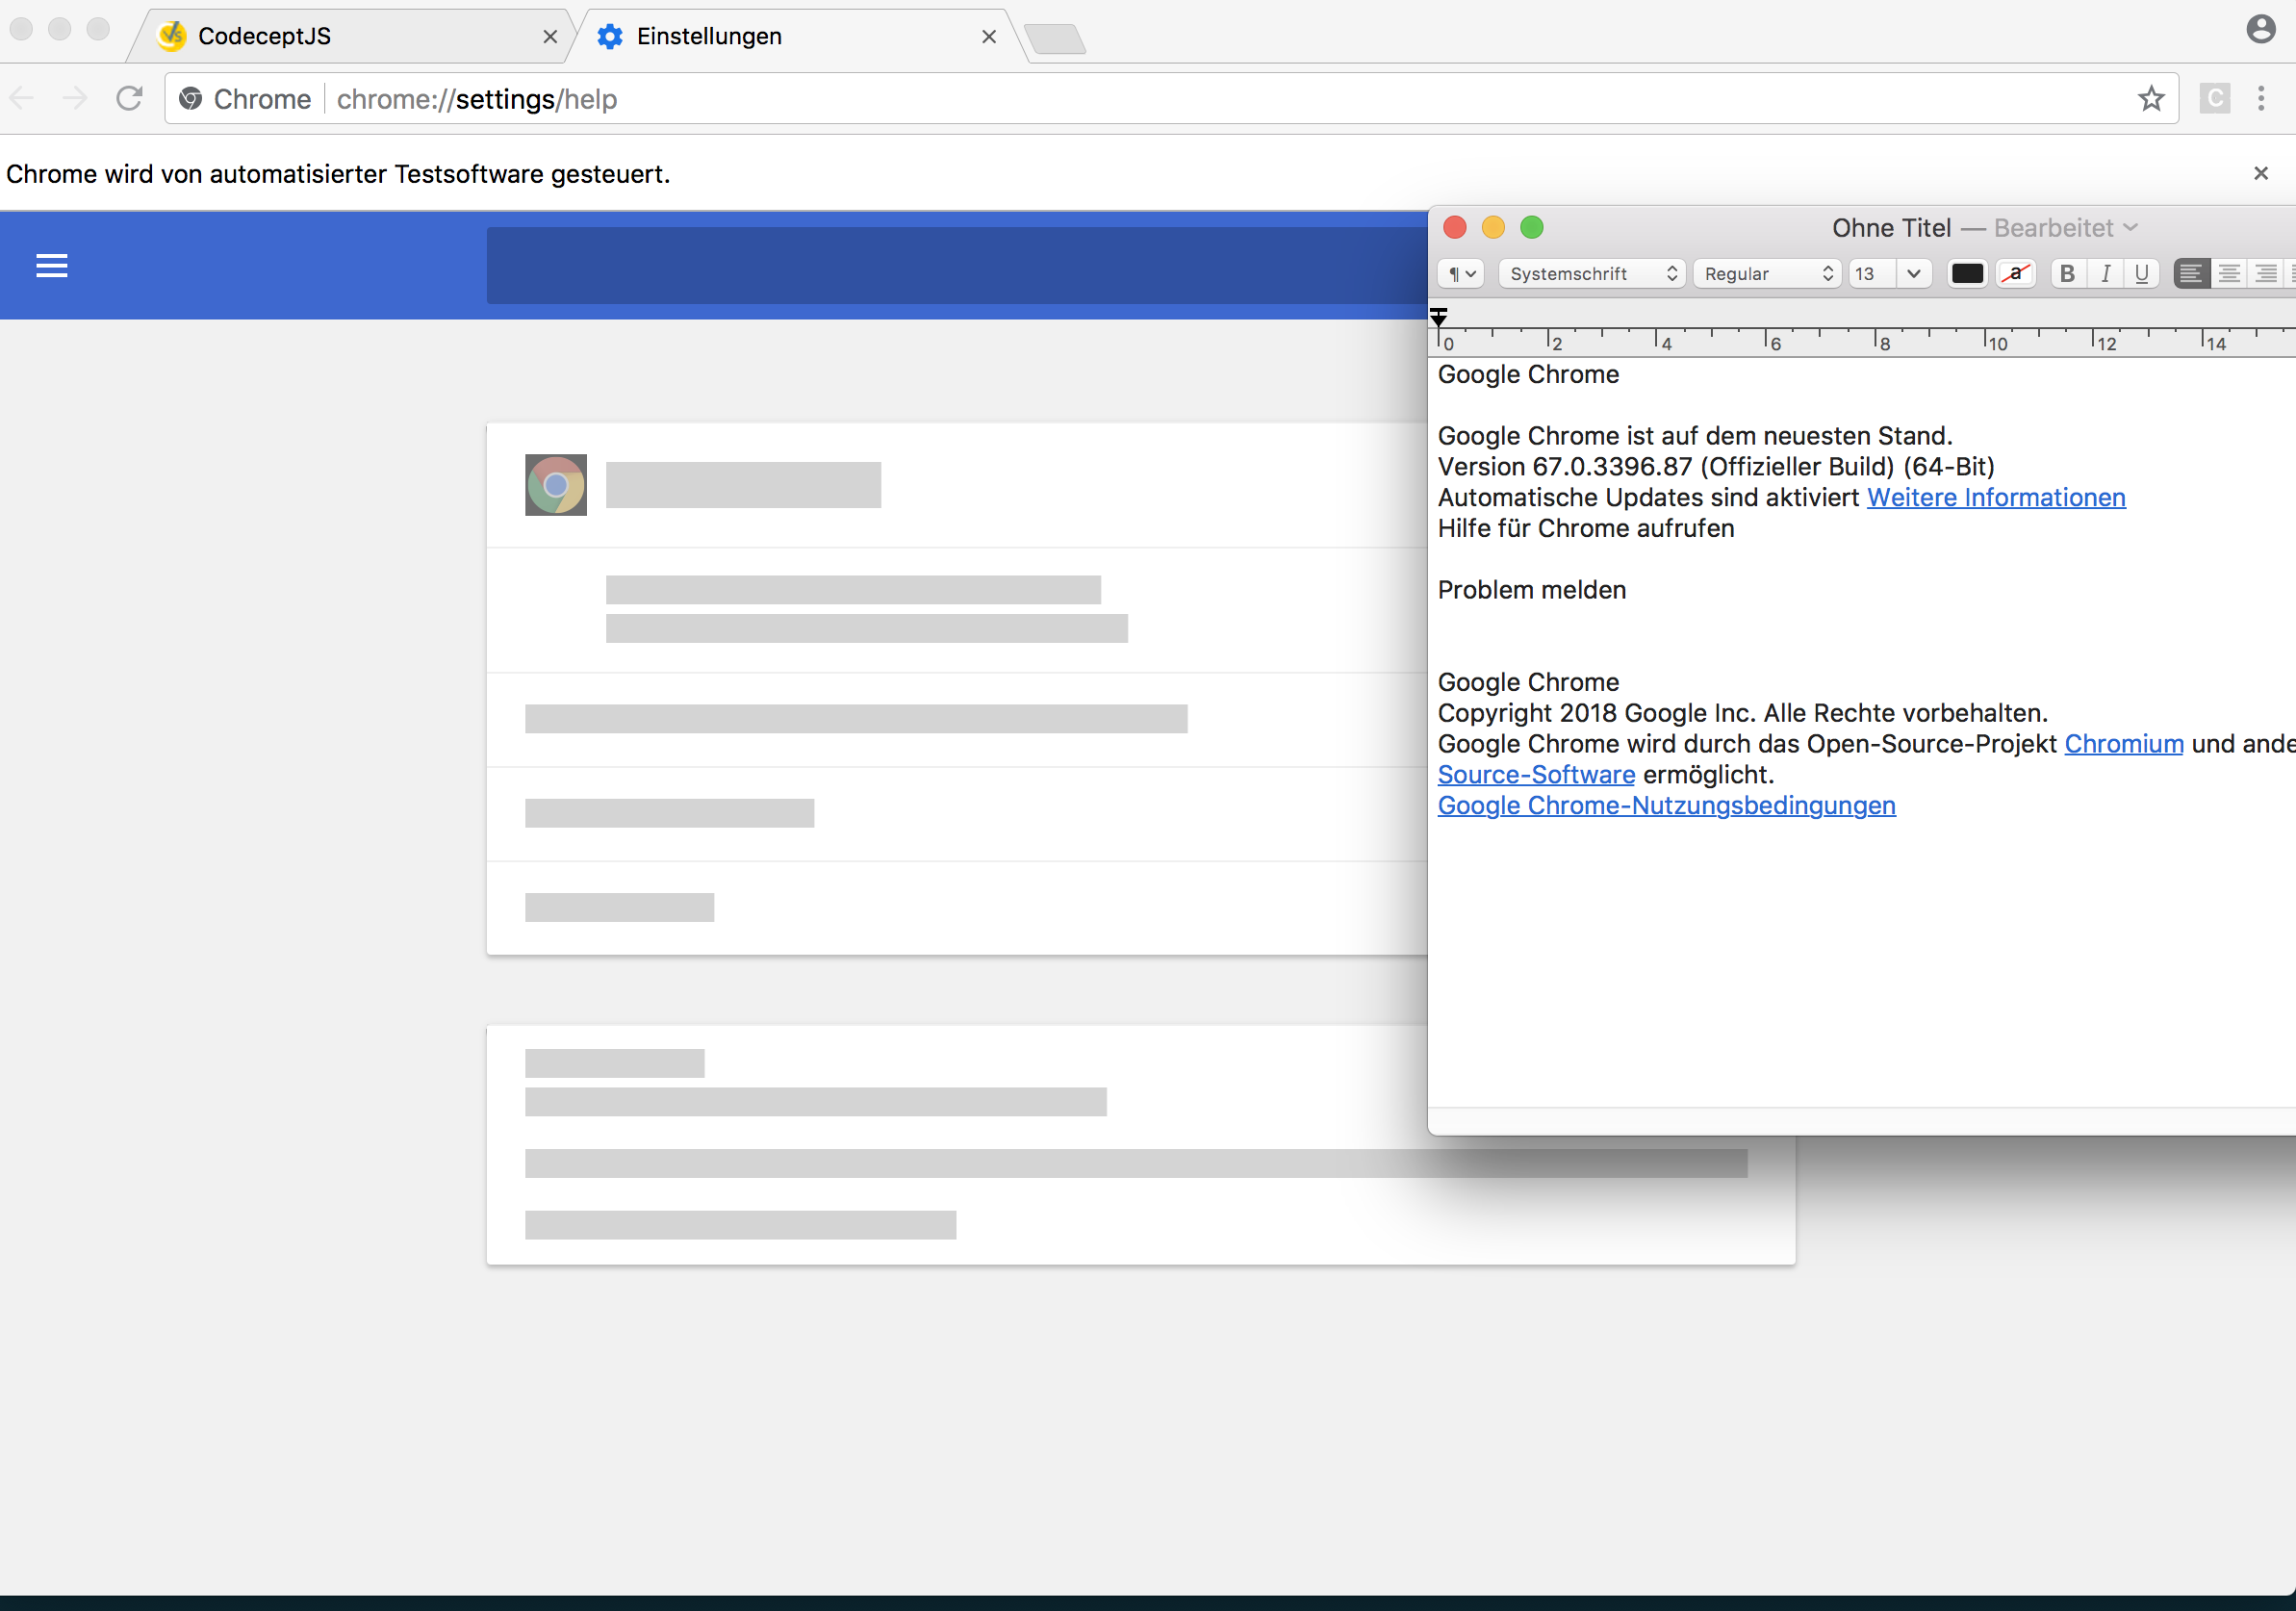2296x1611 pixels.
Task: Open the black text color swatch
Action: click(1967, 273)
